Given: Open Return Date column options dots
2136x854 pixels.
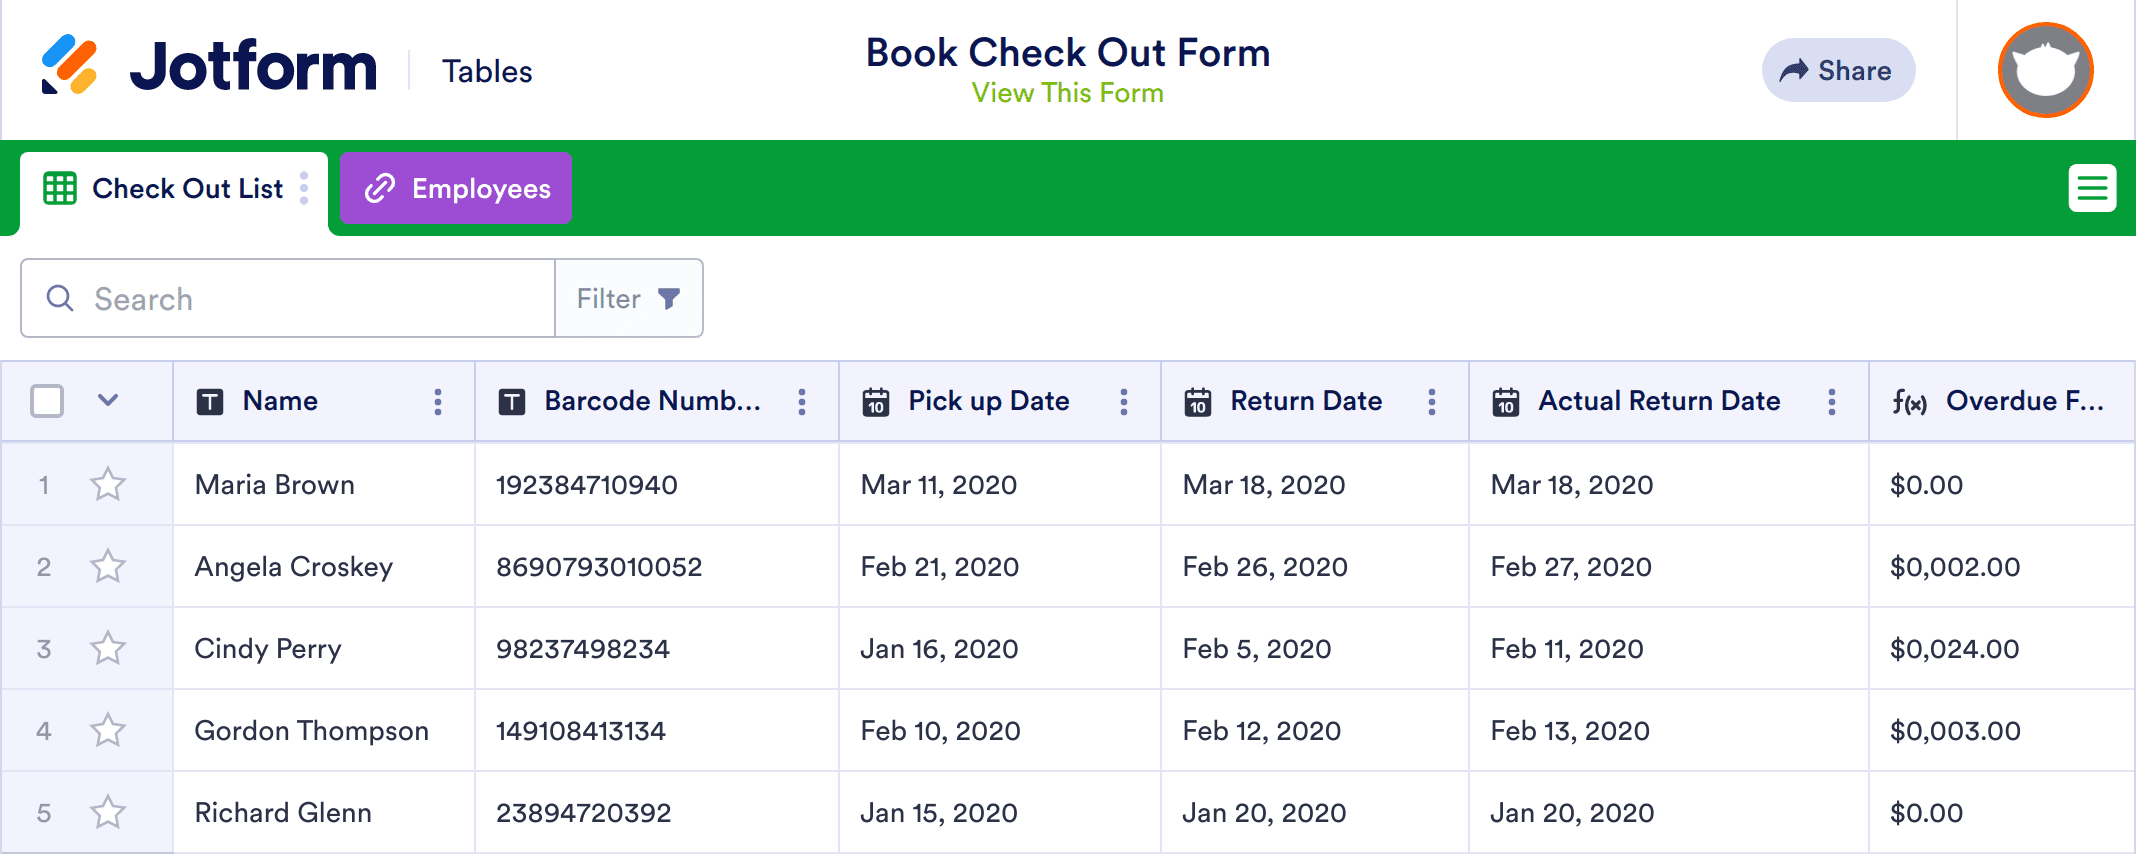Looking at the screenshot, I should (1432, 401).
